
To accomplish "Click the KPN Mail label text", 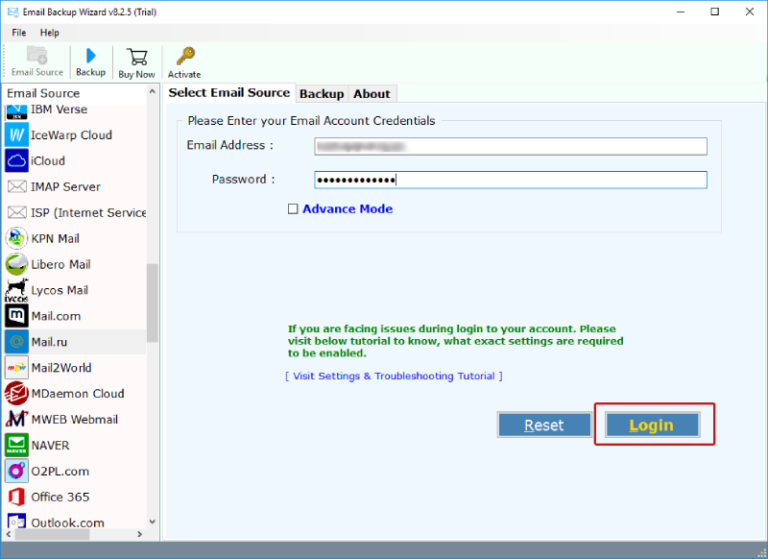I will pos(55,239).
